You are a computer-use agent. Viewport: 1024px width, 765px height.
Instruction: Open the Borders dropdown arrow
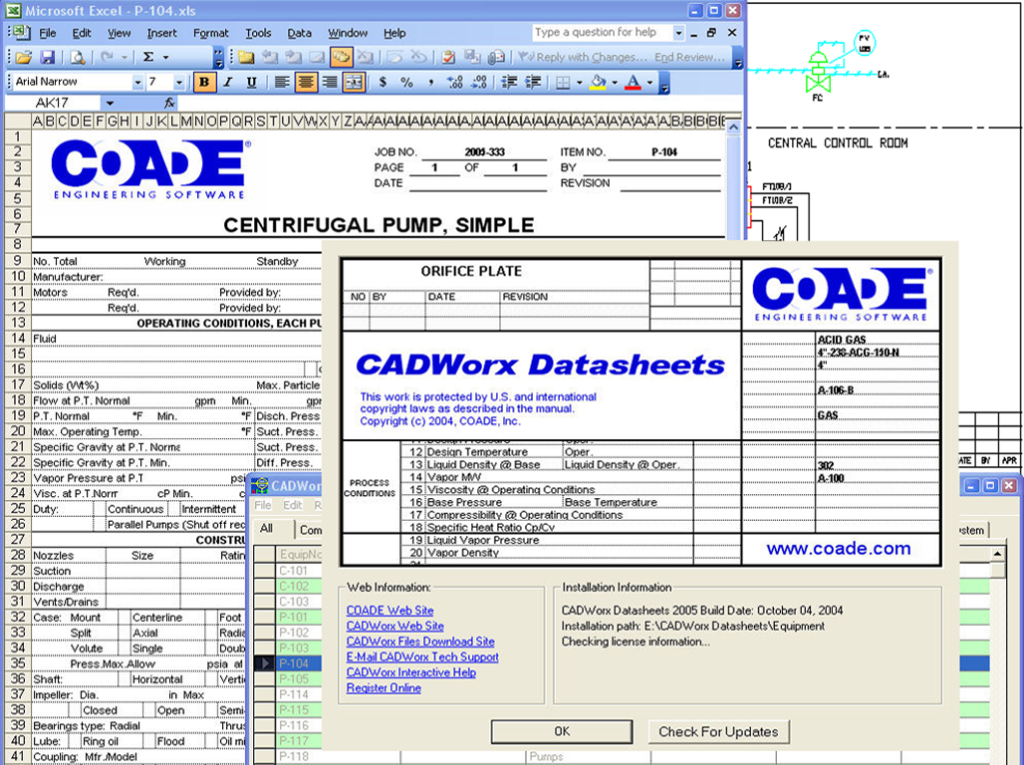pyautogui.click(x=579, y=82)
